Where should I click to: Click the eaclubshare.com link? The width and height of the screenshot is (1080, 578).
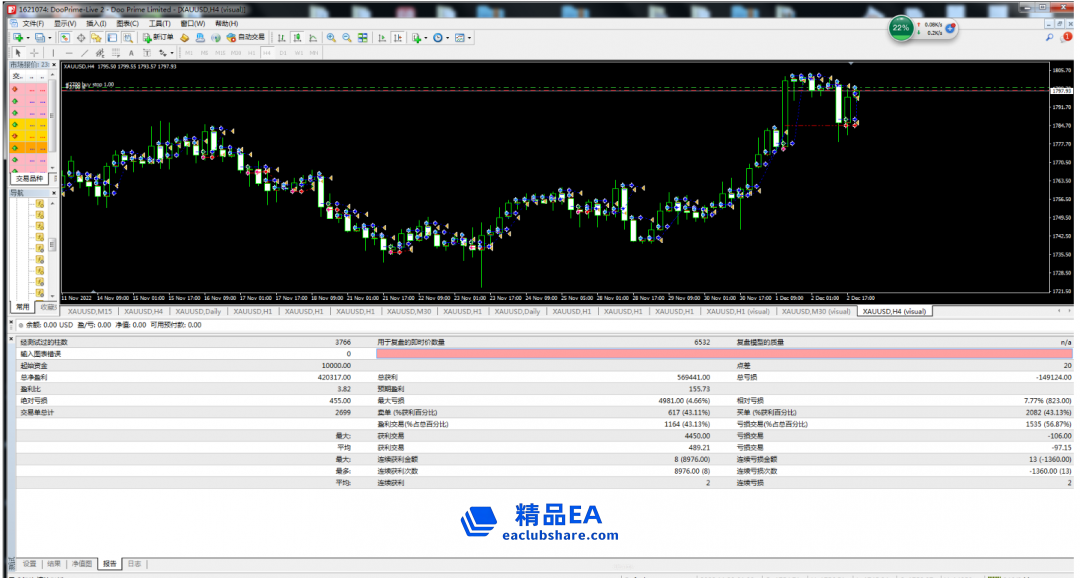[x=561, y=536]
